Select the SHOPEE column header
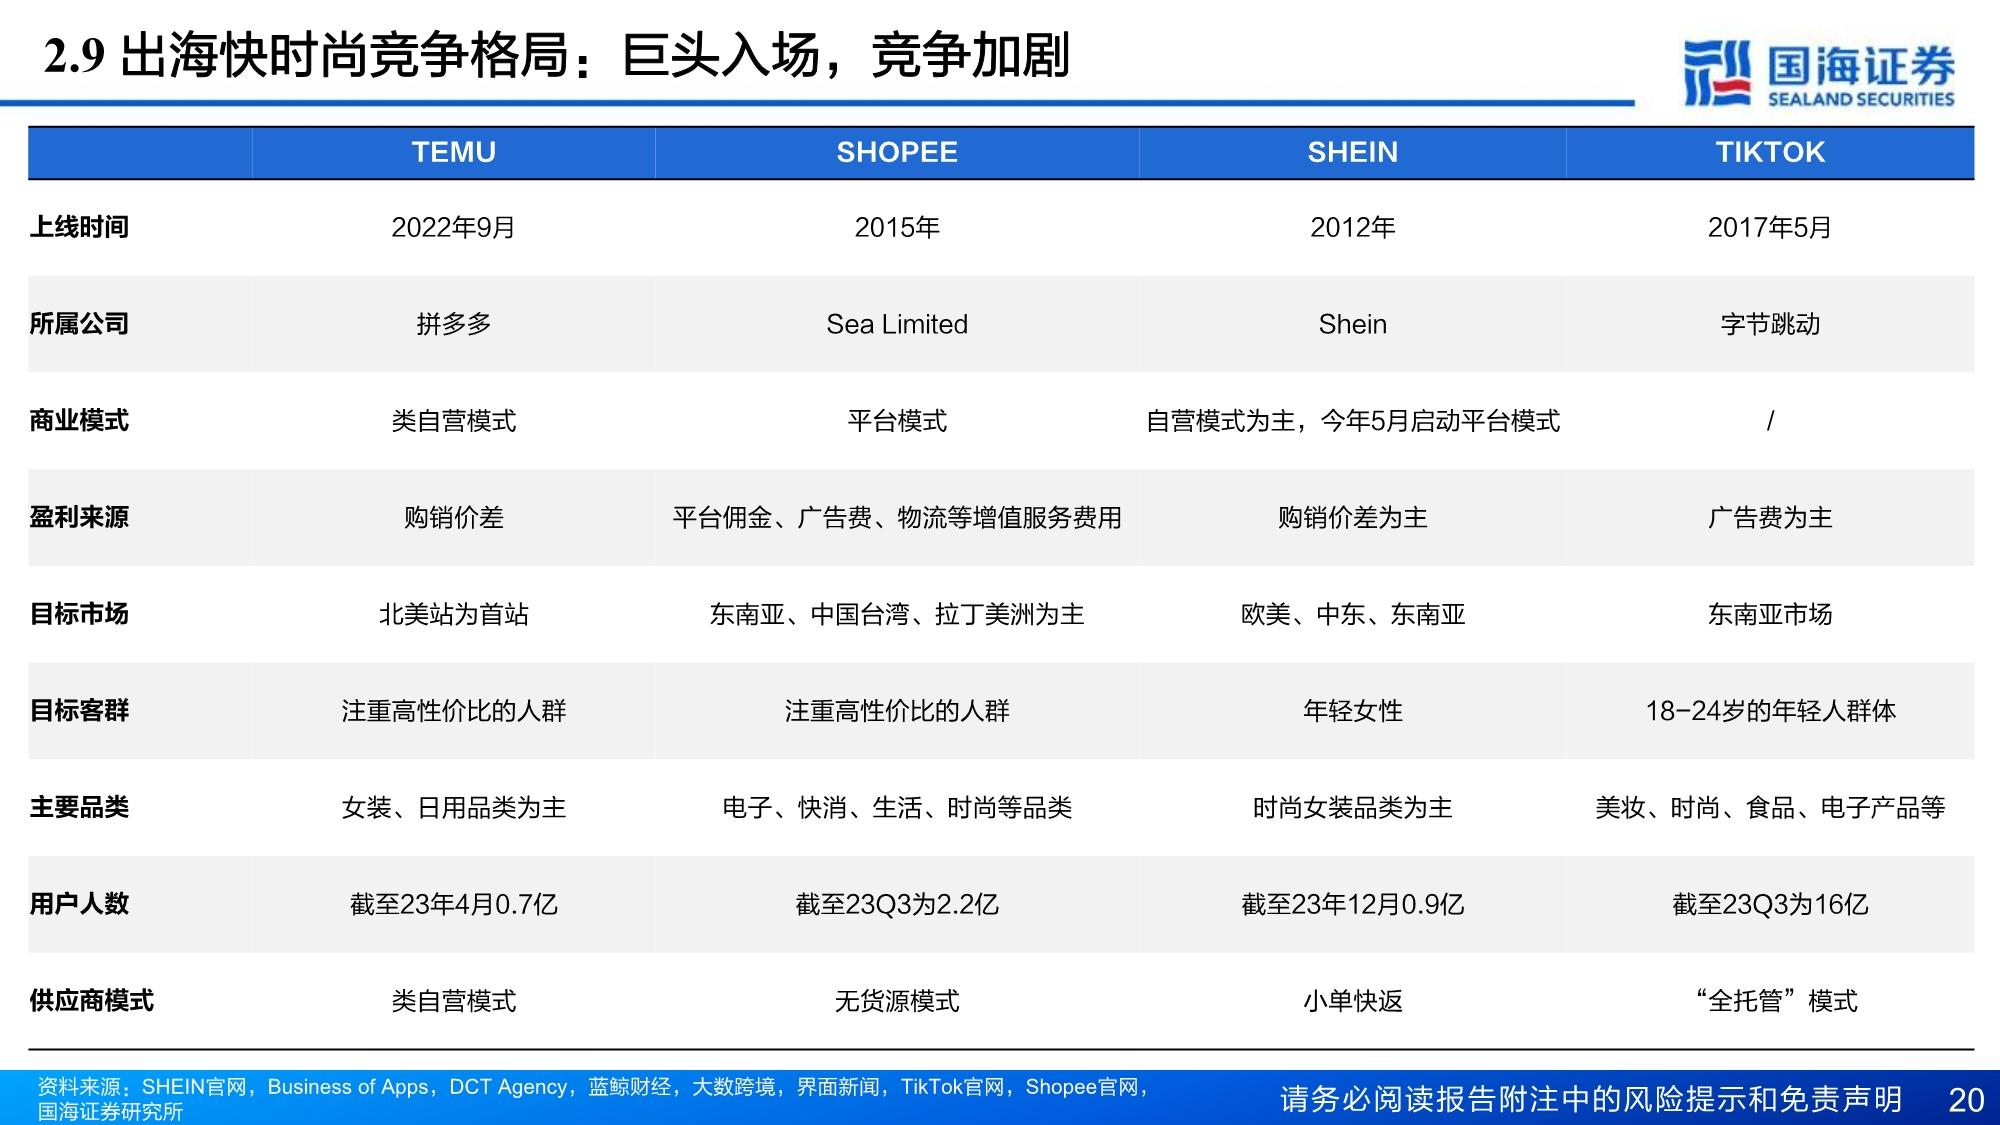The height and width of the screenshot is (1125, 2000). click(897, 152)
